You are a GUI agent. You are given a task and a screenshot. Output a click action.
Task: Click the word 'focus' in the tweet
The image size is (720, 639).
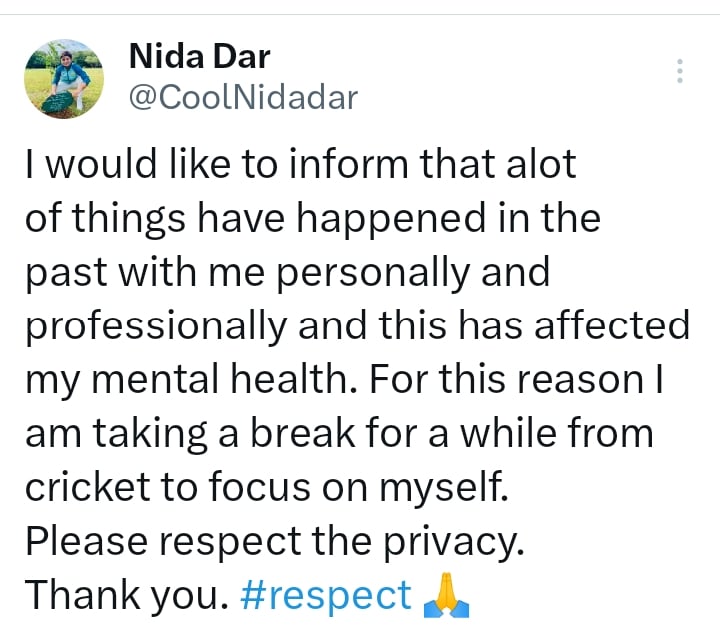click(259, 487)
